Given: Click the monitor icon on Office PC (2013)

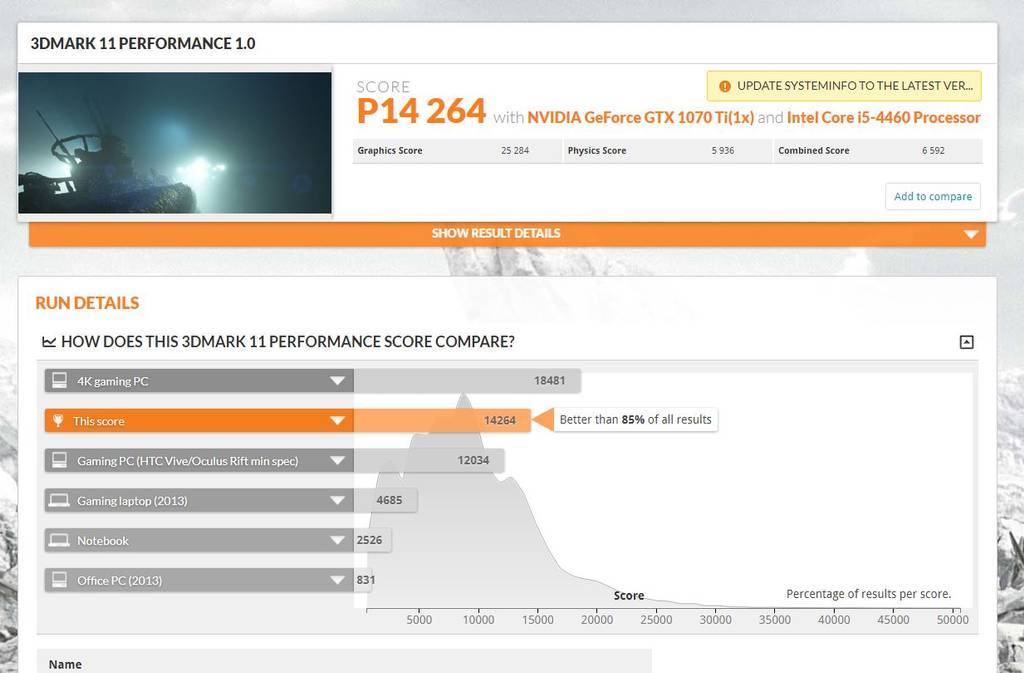Looking at the screenshot, I should (59, 580).
